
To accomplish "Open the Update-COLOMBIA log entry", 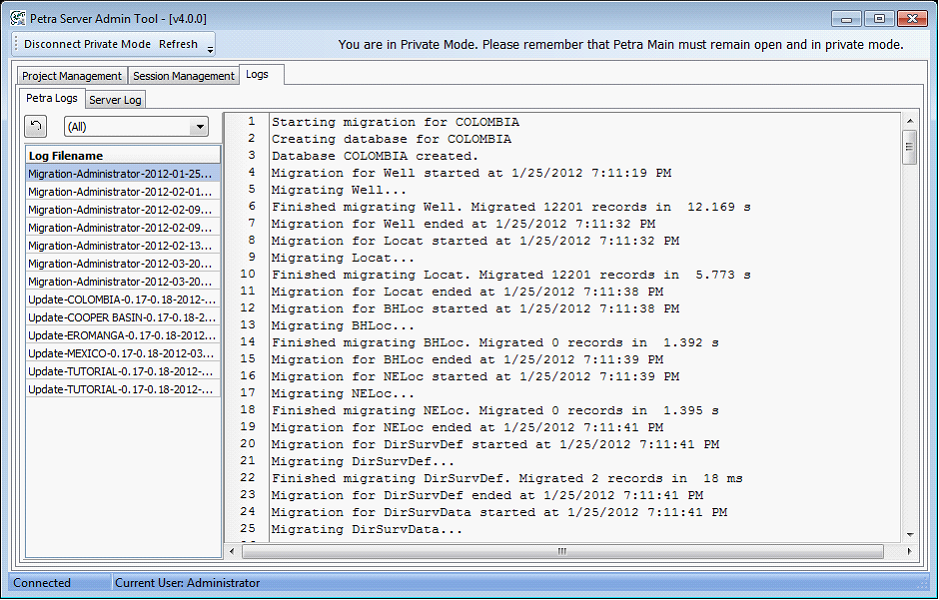I will point(121,300).
